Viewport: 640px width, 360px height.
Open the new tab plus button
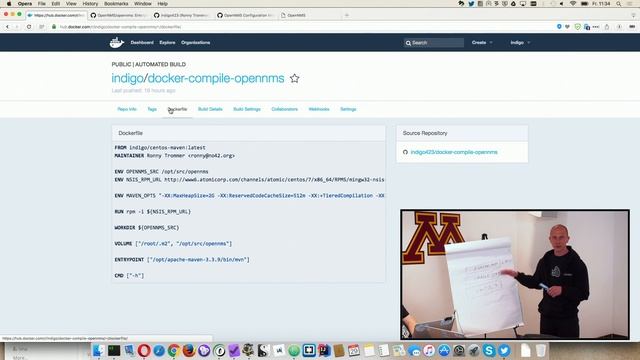point(347,15)
